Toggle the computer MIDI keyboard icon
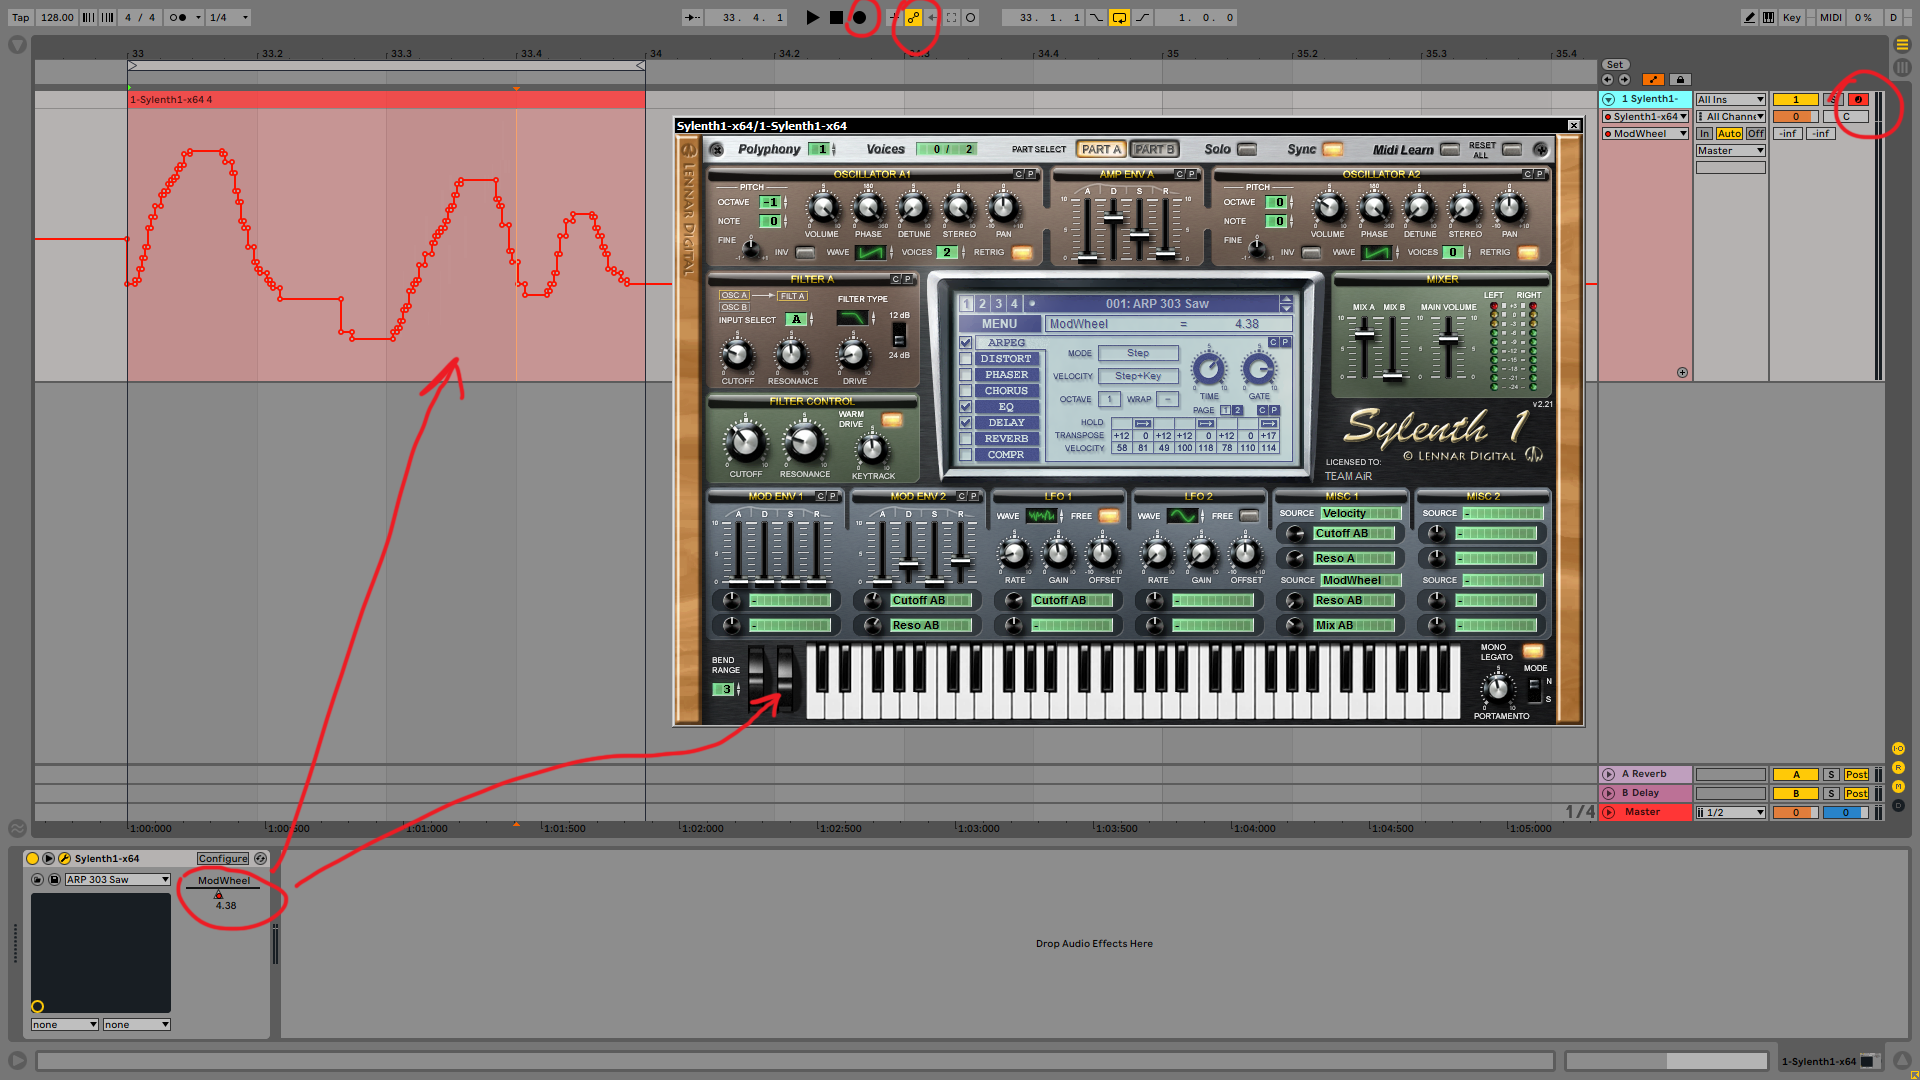The image size is (1920, 1080). (1768, 17)
